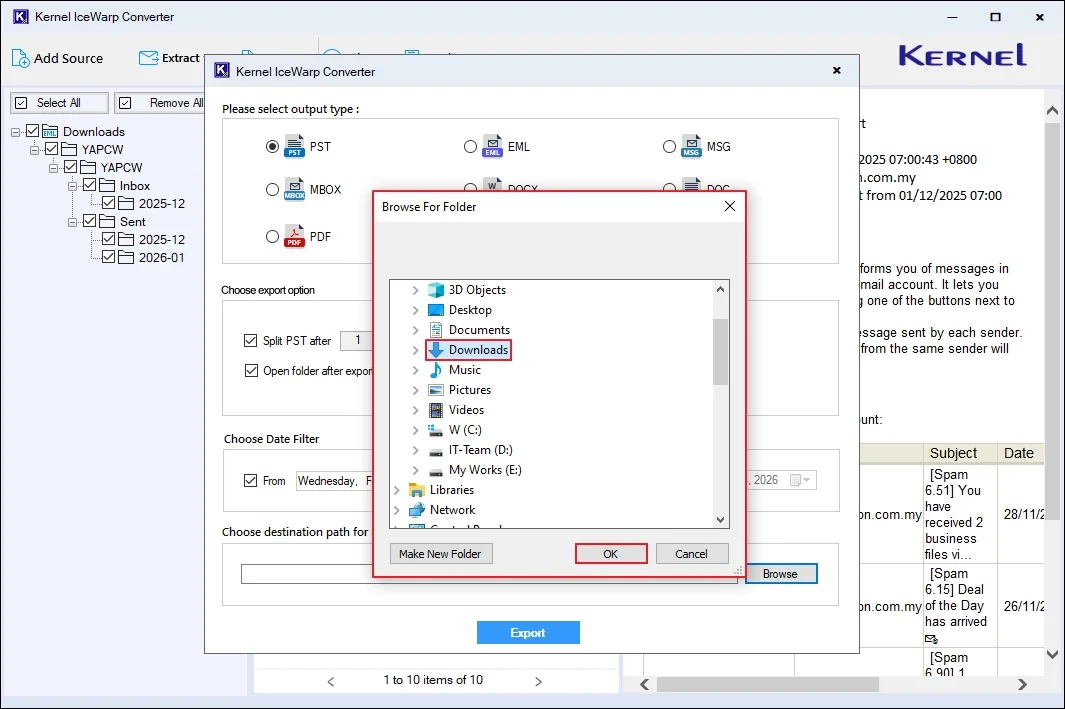The height and width of the screenshot is (709, 1065).
Task: Select the DOCX output format icon
Action: [490, 189]
